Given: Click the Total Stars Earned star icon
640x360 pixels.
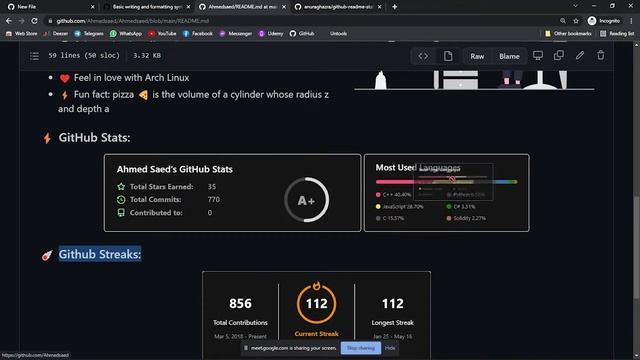Looking at the screenshot, I should pyautogui.click(x=121, y=187).
